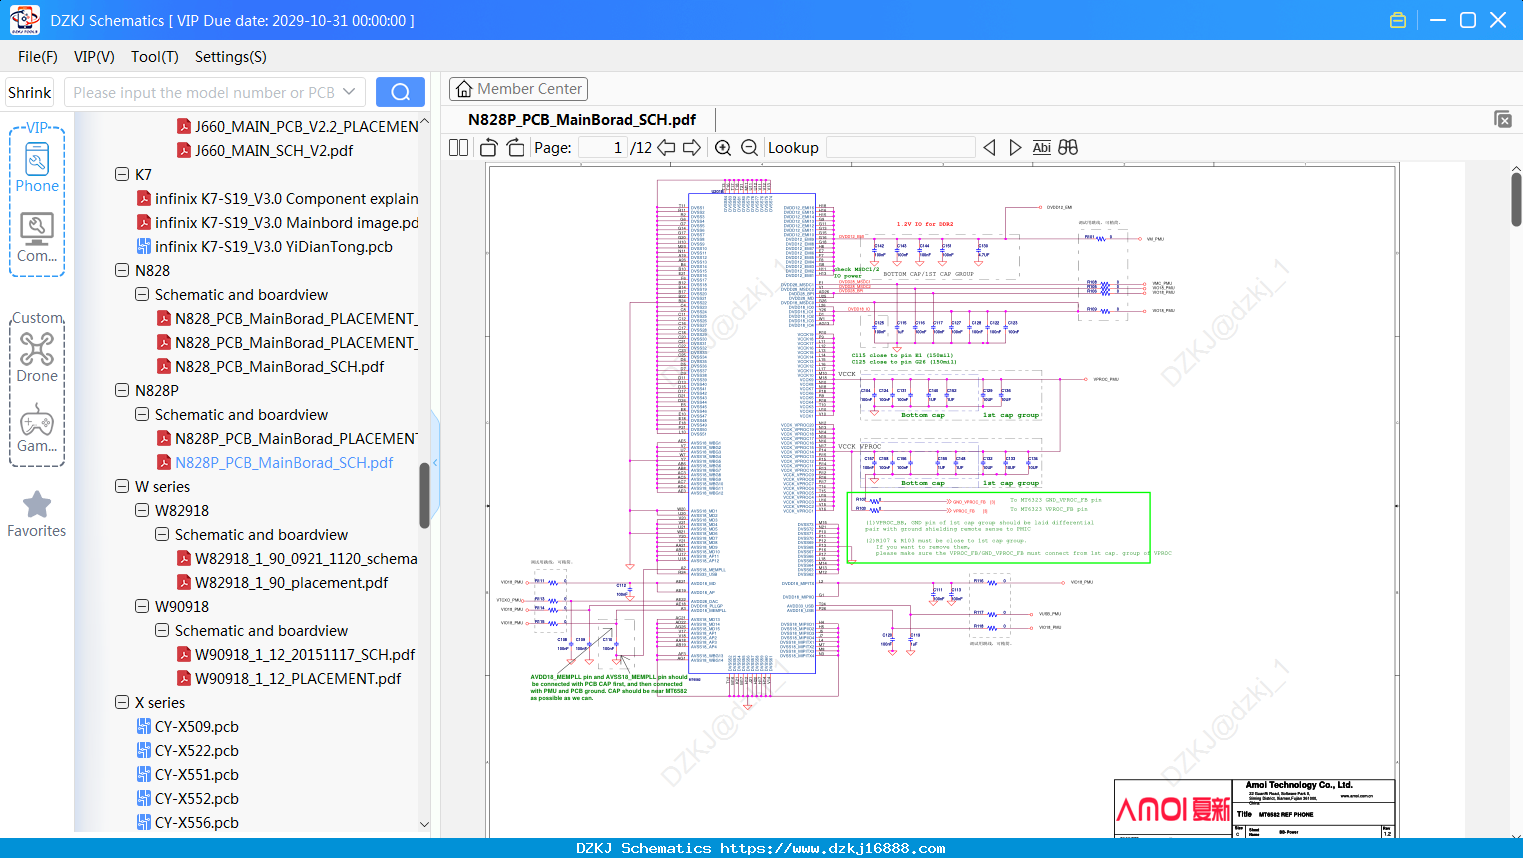Open the Settings(S) menu
1523x858 pixels.
tap(231, 57)
